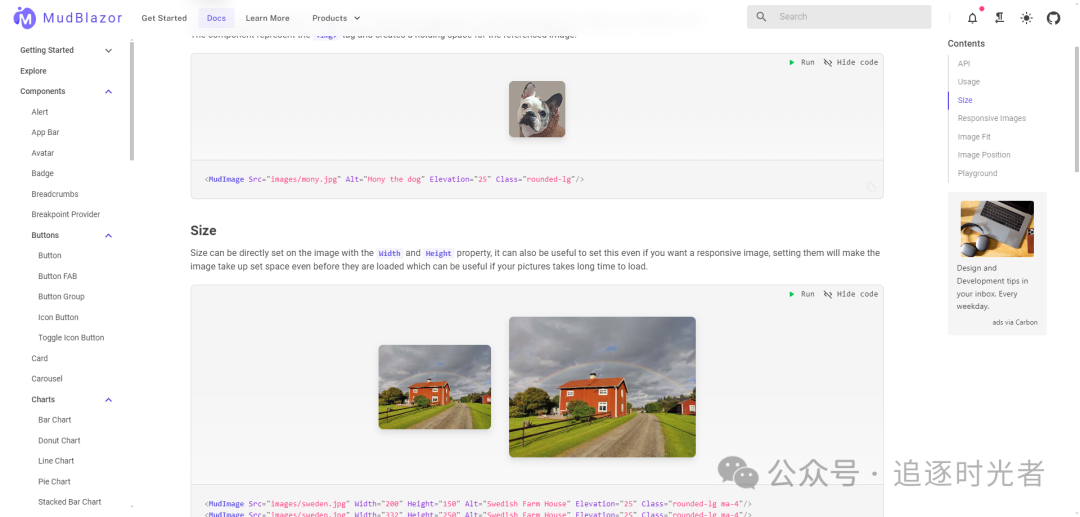Click the search magnifier icon
The image size is (1080, 517).
761,17
